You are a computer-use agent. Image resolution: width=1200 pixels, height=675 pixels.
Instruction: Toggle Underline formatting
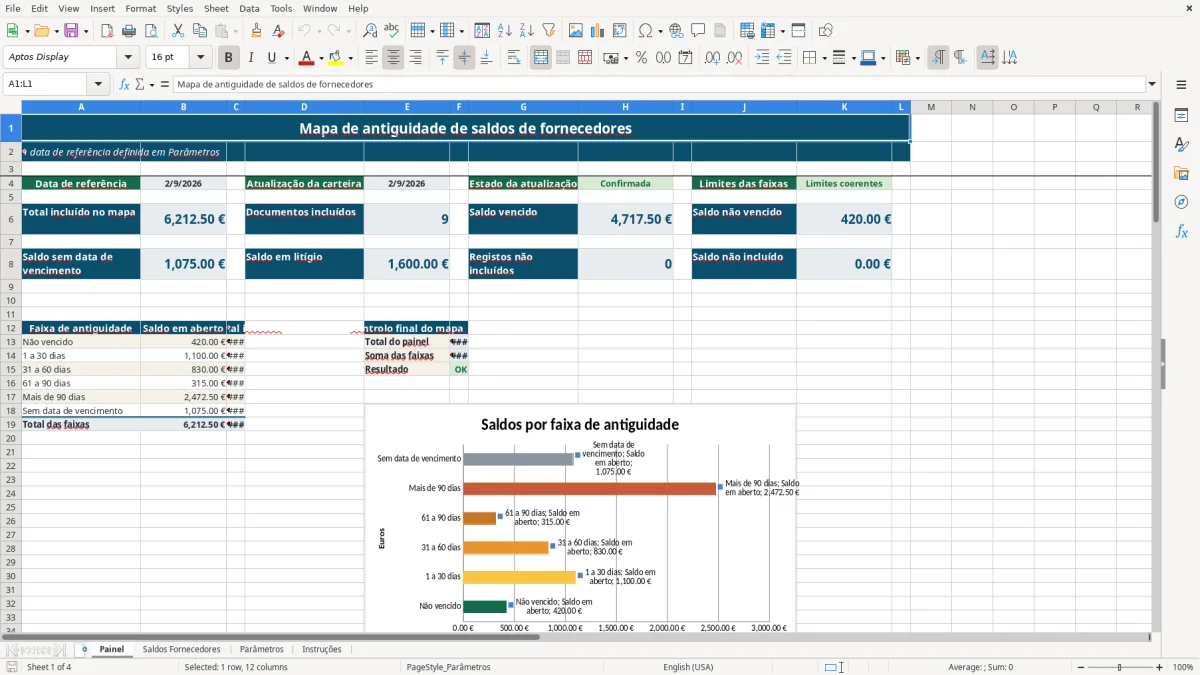(x=271, y=58)
